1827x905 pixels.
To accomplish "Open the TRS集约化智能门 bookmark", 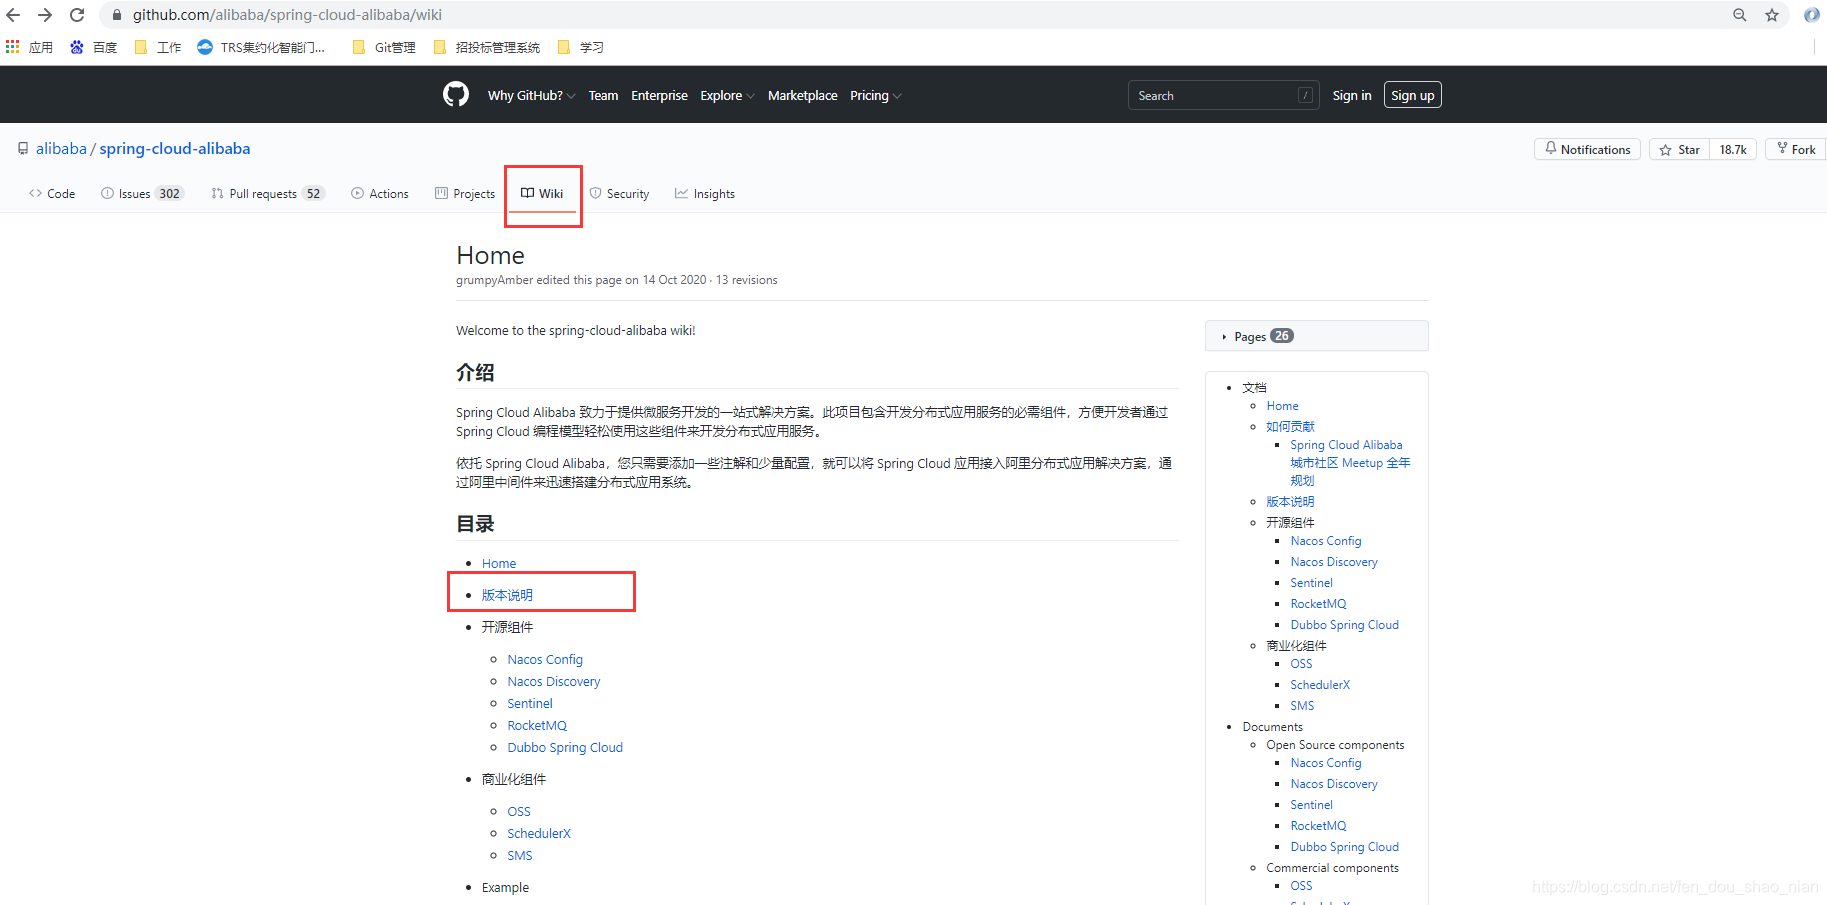I will coord(261,47).
